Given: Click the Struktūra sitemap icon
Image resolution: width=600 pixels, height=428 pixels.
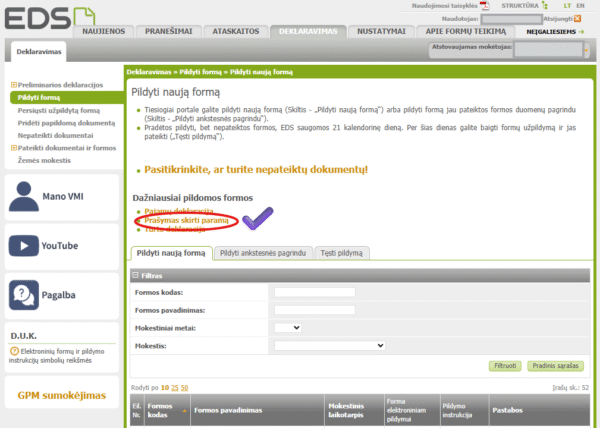Looking at the screenshot, I should (x=542, y=6).
